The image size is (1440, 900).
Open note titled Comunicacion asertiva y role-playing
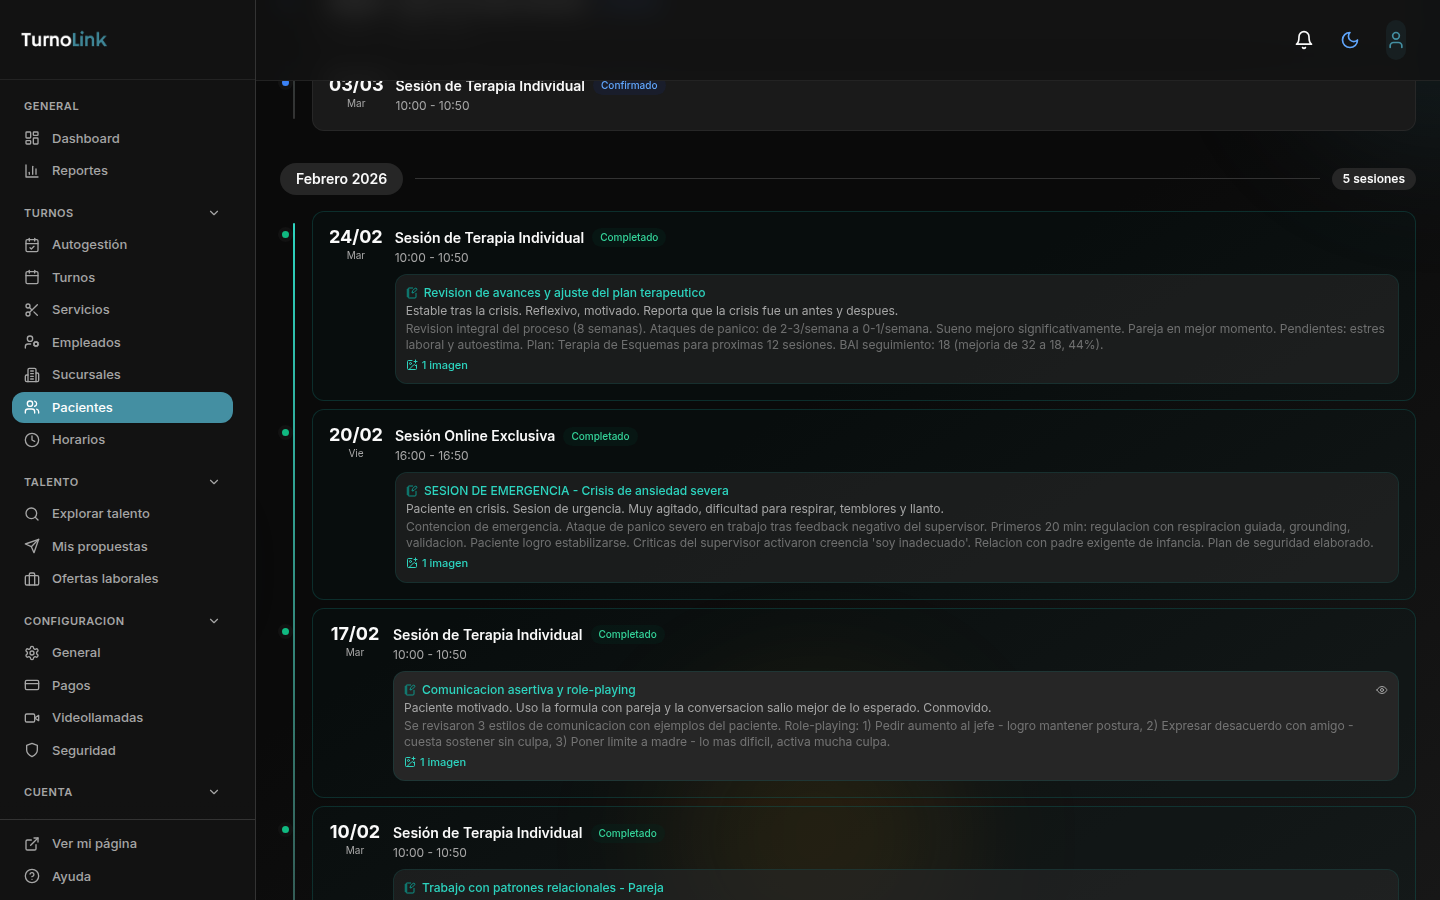click(x=528, y=690)
